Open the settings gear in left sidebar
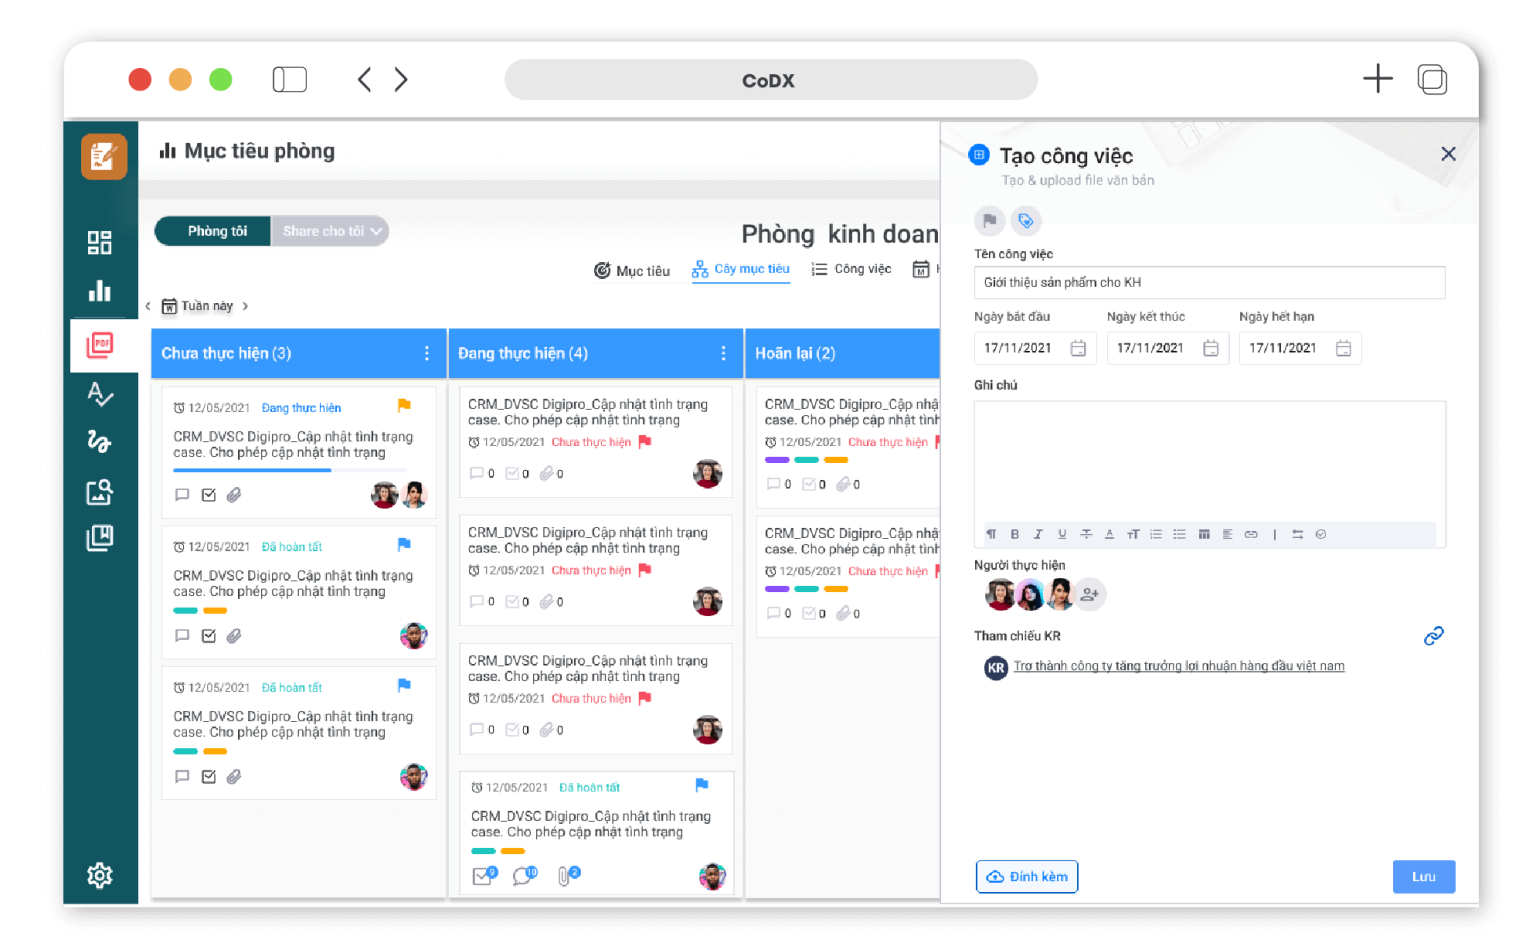The width and height of the screenshot is (1536, 943). coord(100,876)
